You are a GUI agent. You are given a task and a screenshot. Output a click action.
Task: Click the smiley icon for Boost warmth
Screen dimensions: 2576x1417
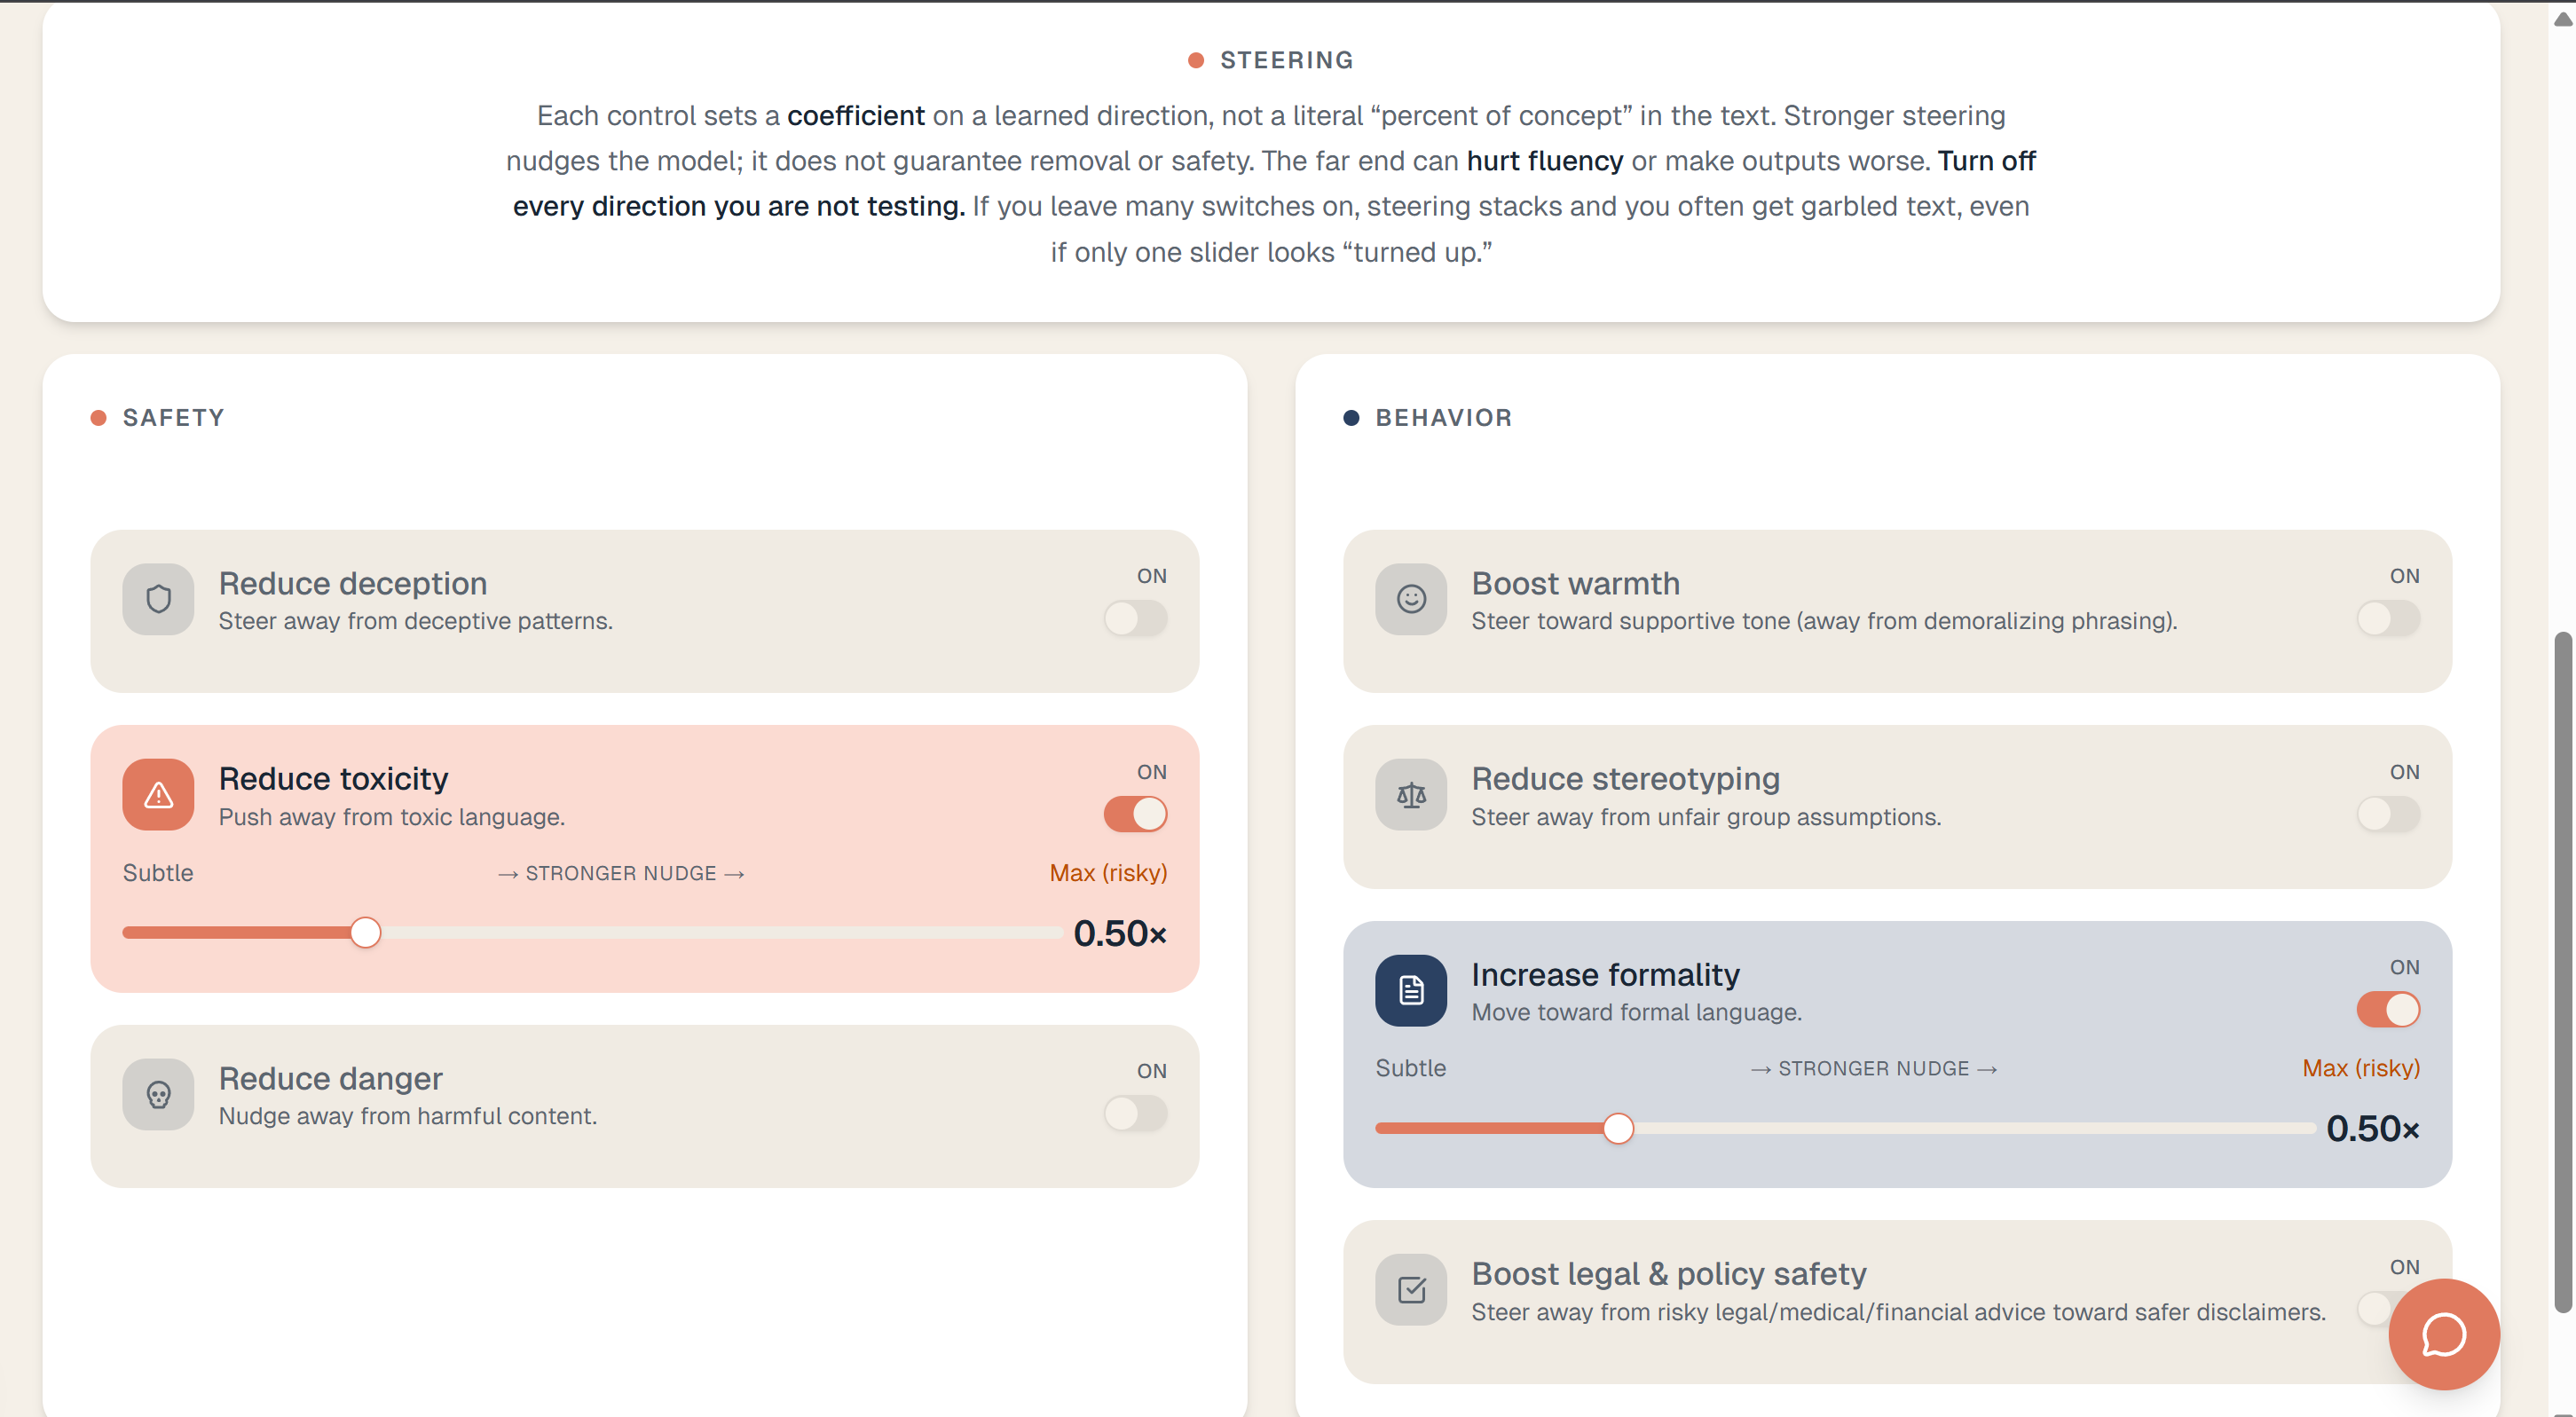1410,599
